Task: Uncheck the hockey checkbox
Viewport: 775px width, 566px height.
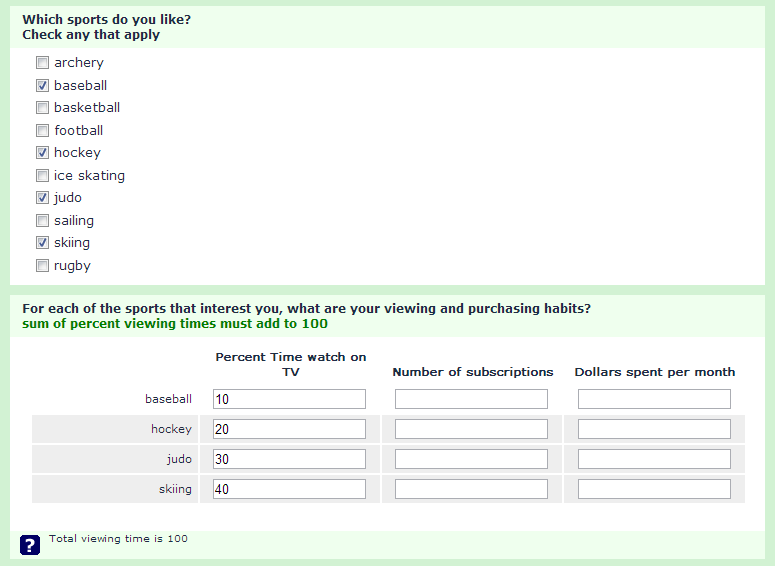Action: pyautogui.click(x=43, y=153)
